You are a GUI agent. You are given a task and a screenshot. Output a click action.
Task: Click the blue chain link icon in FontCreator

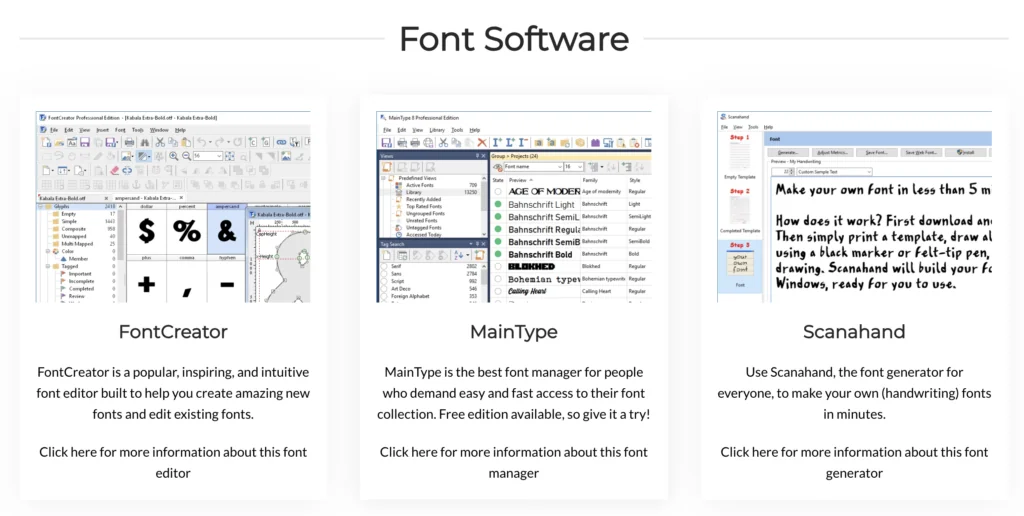click(x=281, y=142)
